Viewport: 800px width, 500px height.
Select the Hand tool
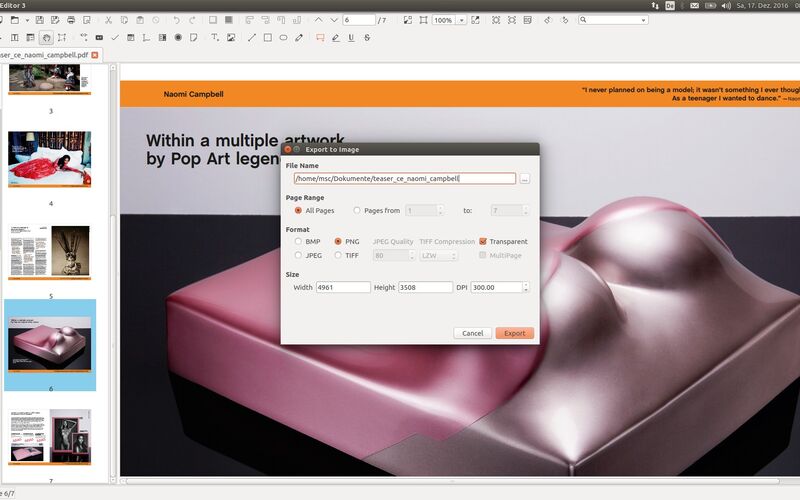click(x=46, y=38)
